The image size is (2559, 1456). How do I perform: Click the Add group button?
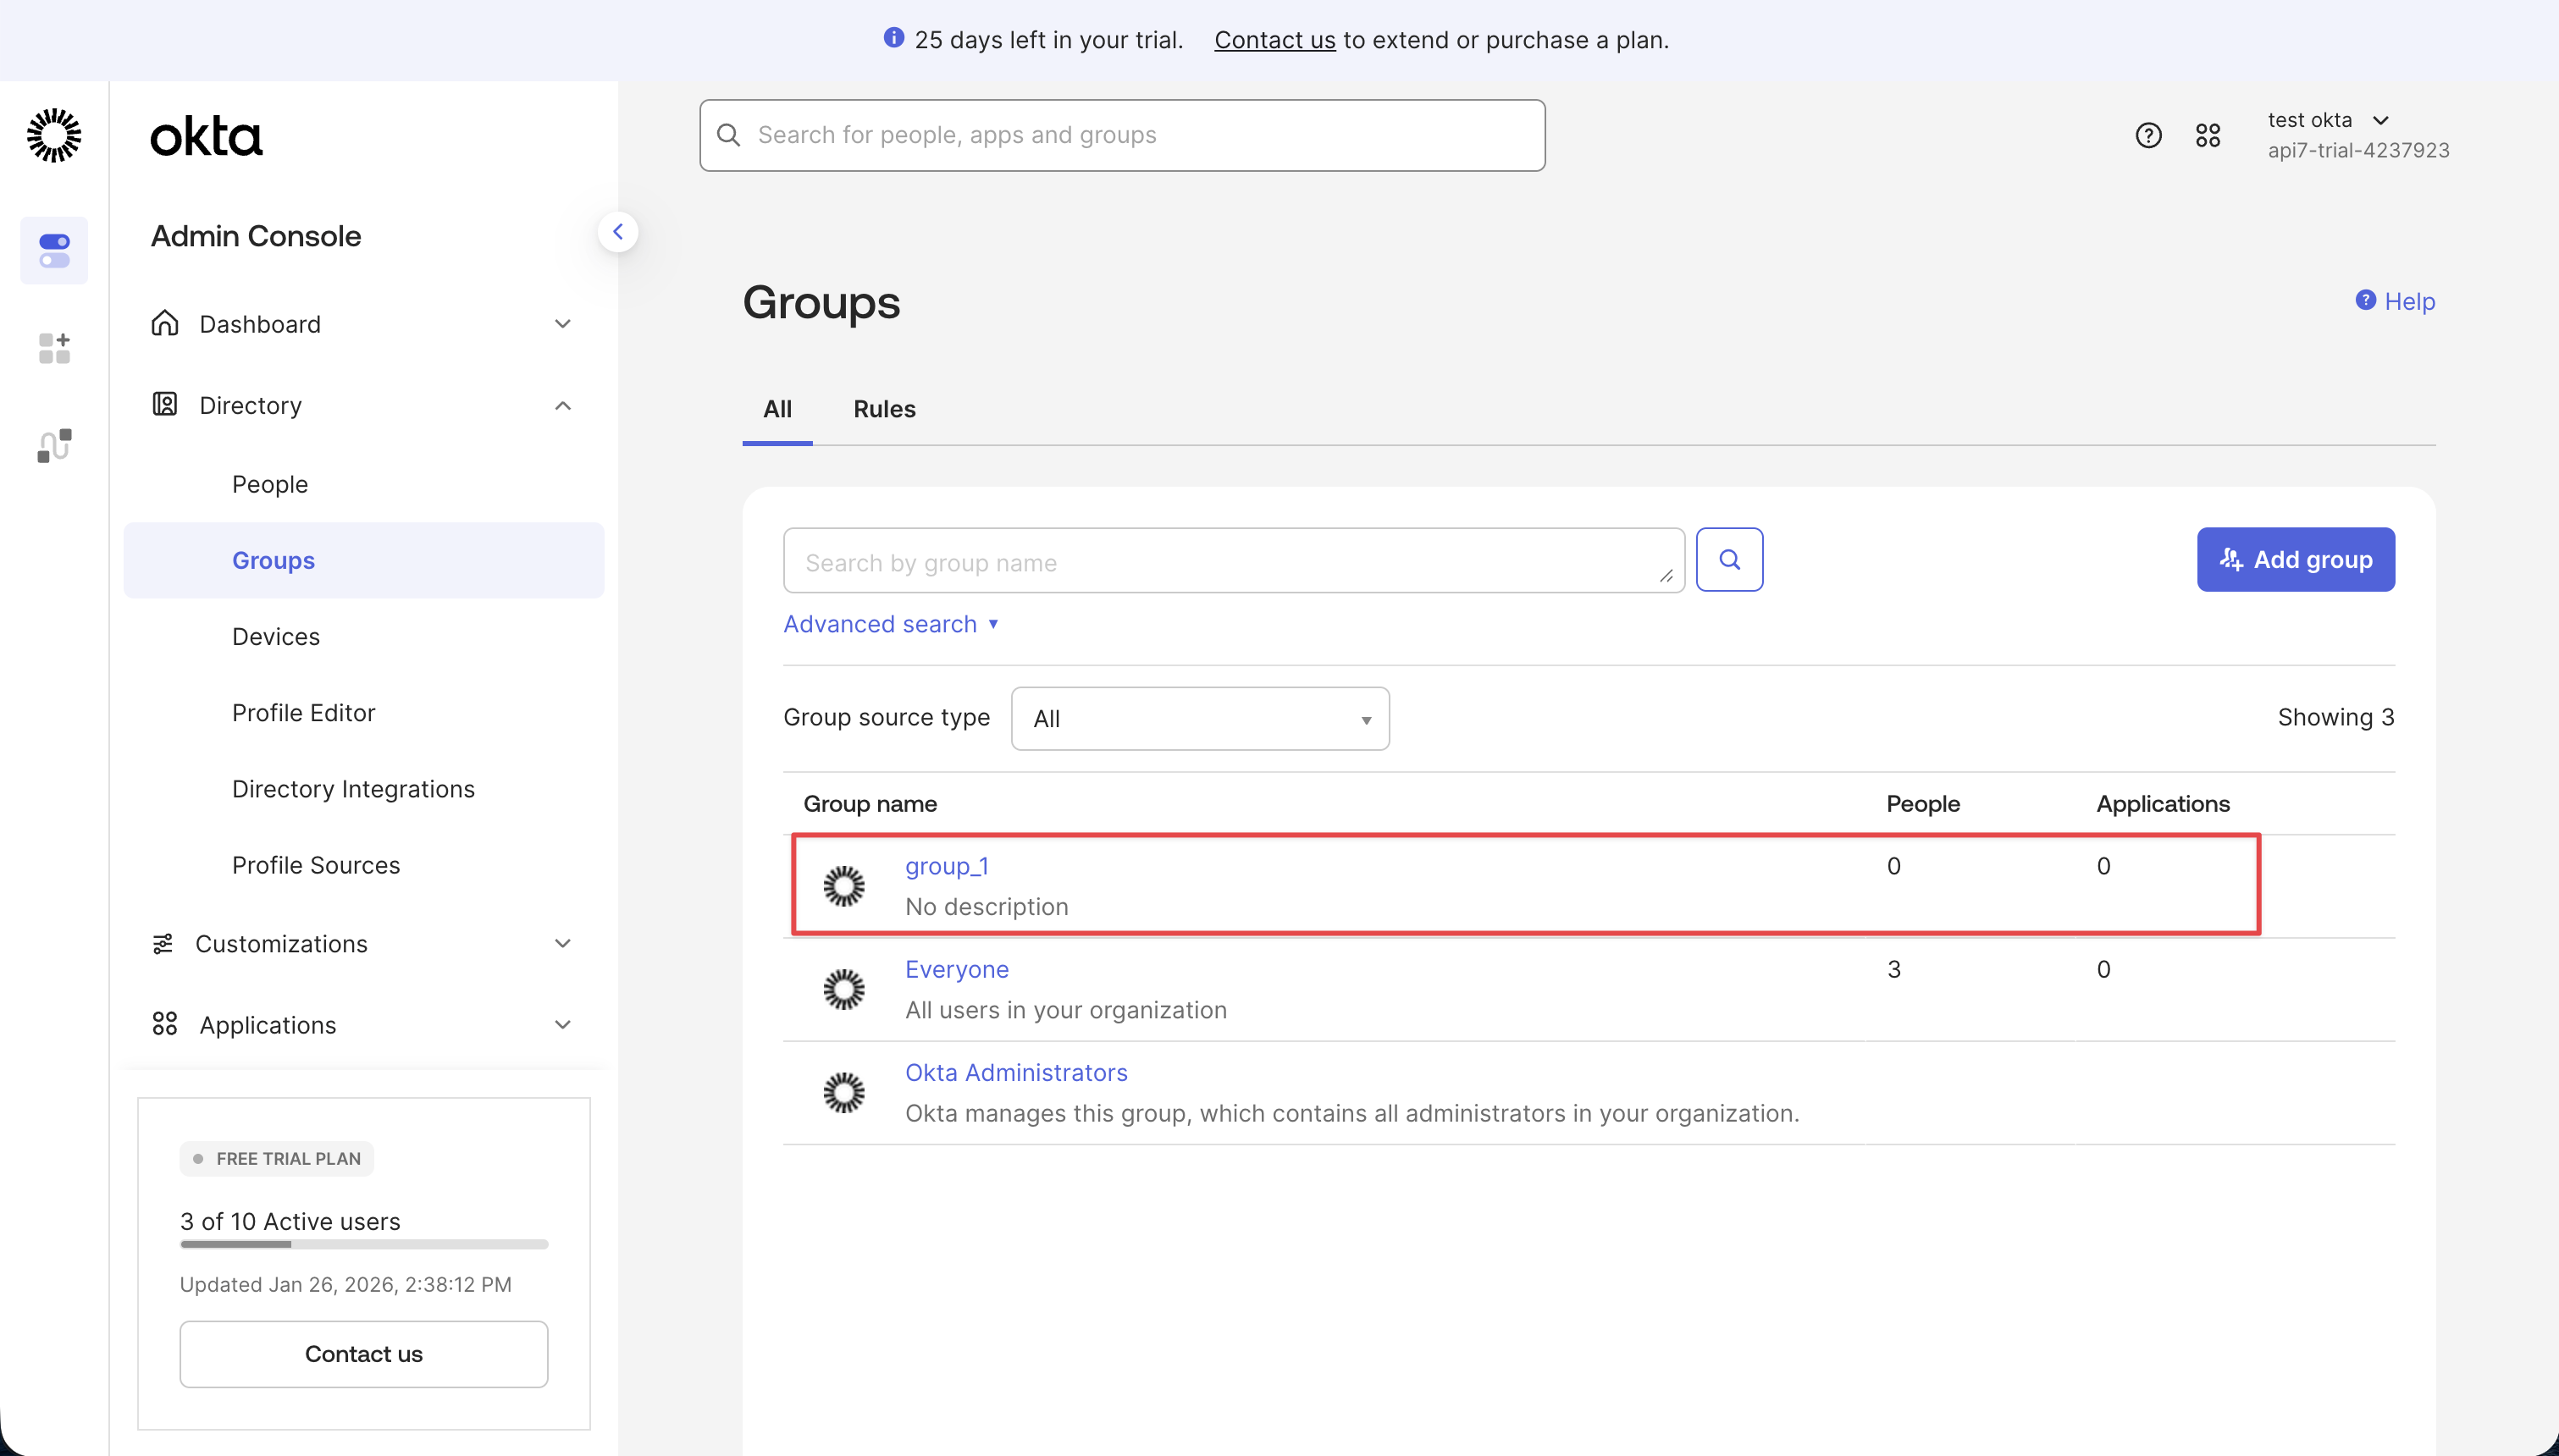[x=2295, y=559]
